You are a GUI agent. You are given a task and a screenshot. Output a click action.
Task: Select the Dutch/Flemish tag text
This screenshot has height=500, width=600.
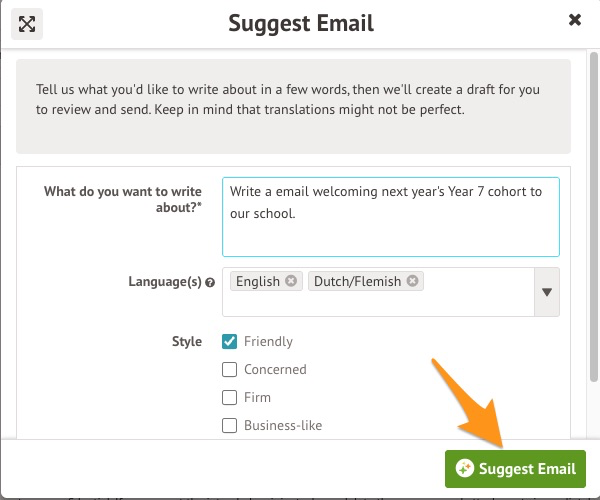coord(357,281)
